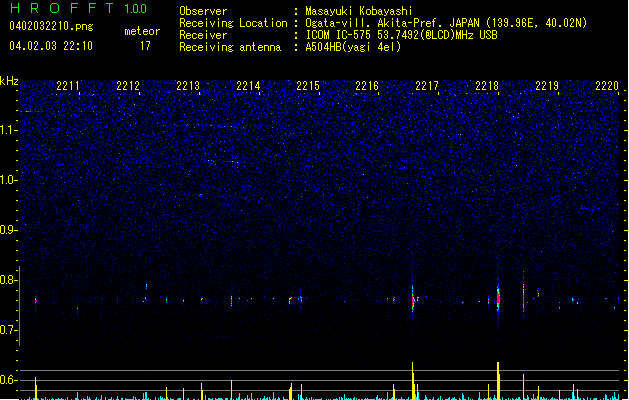Click the kHz axis unit label
This screenshot has height=400, width=629.
tap(9, 81)
